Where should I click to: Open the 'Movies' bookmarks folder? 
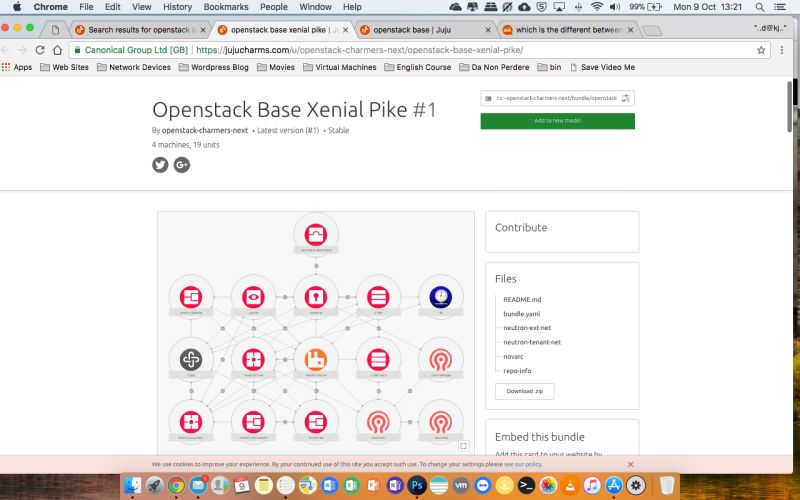point(276,67)
